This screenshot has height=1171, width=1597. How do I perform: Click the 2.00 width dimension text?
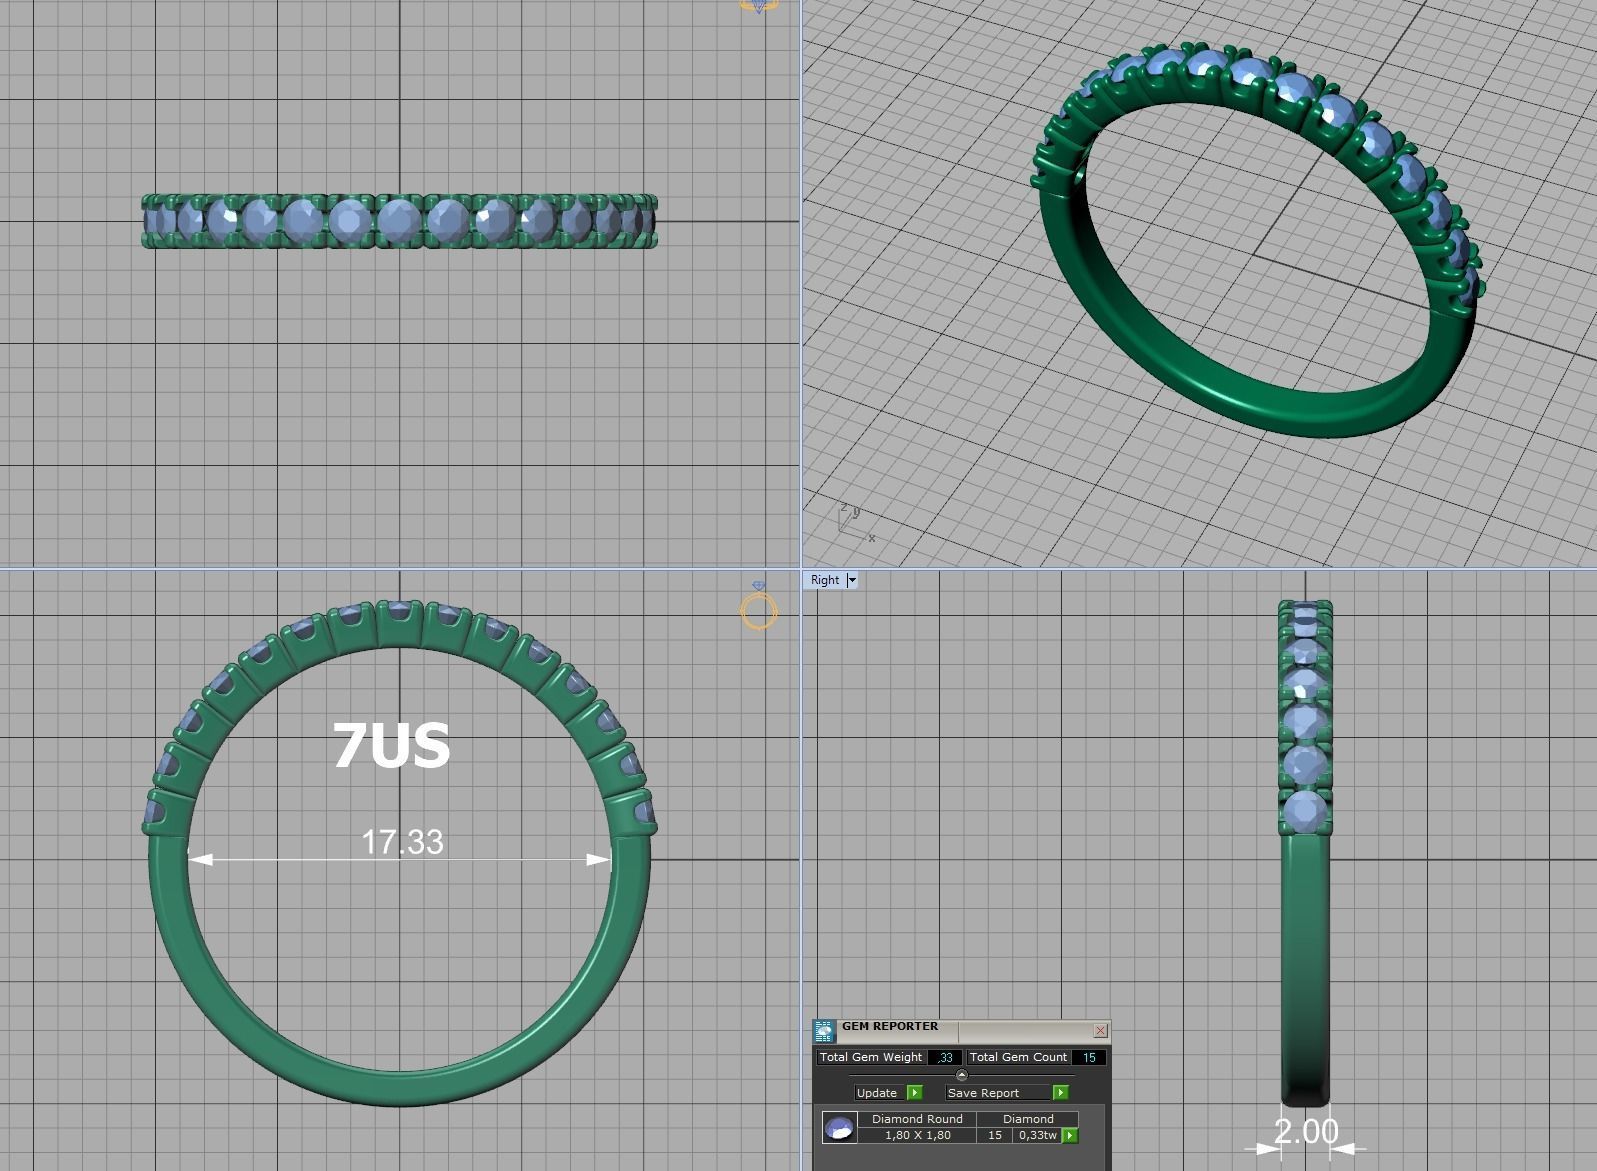[1306, 1131]
